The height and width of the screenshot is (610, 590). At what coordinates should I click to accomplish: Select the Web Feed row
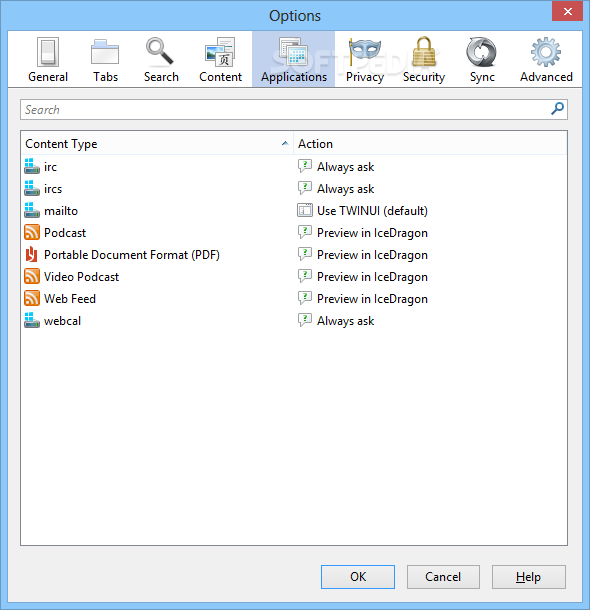[294, 298]
